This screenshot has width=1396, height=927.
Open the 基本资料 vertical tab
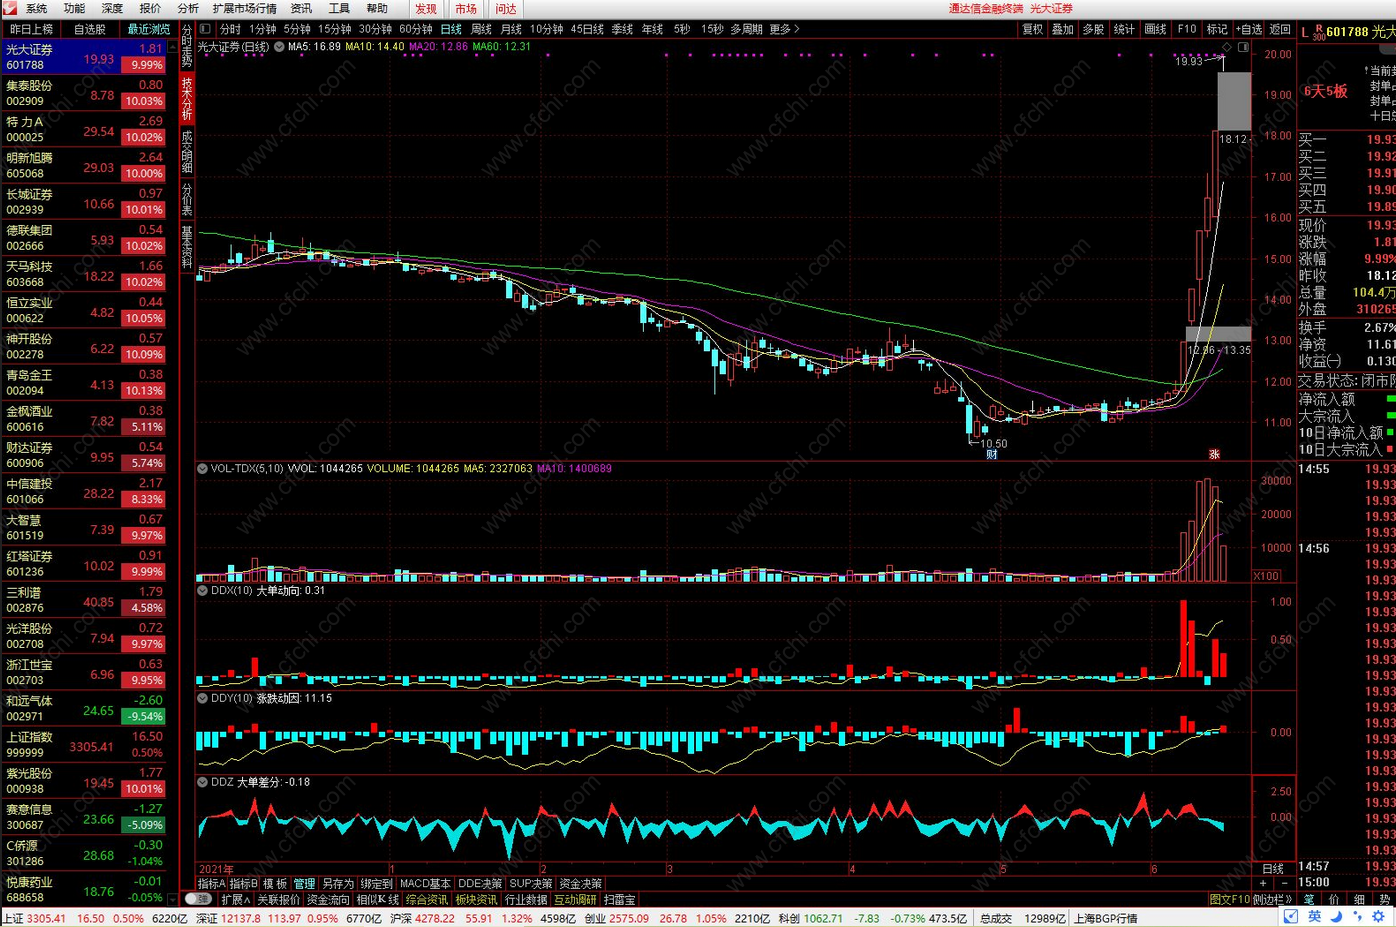(x=187, y=247)
